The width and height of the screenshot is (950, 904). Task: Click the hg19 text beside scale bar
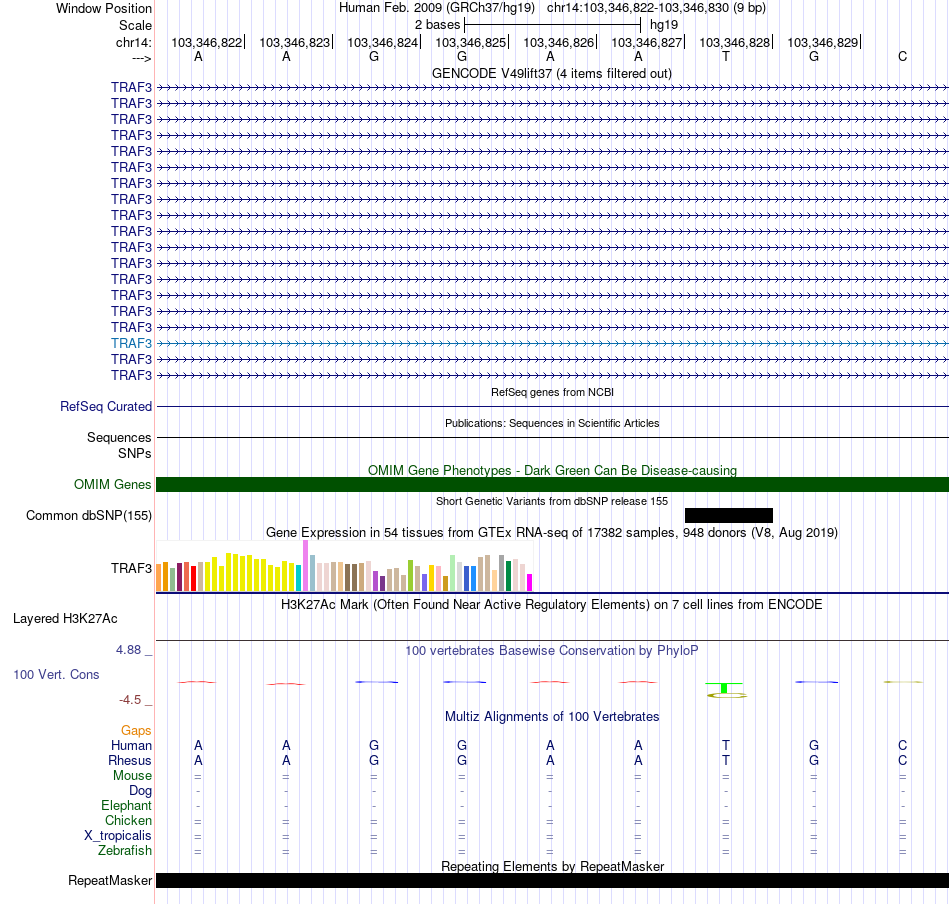click(x=663, y=25)
